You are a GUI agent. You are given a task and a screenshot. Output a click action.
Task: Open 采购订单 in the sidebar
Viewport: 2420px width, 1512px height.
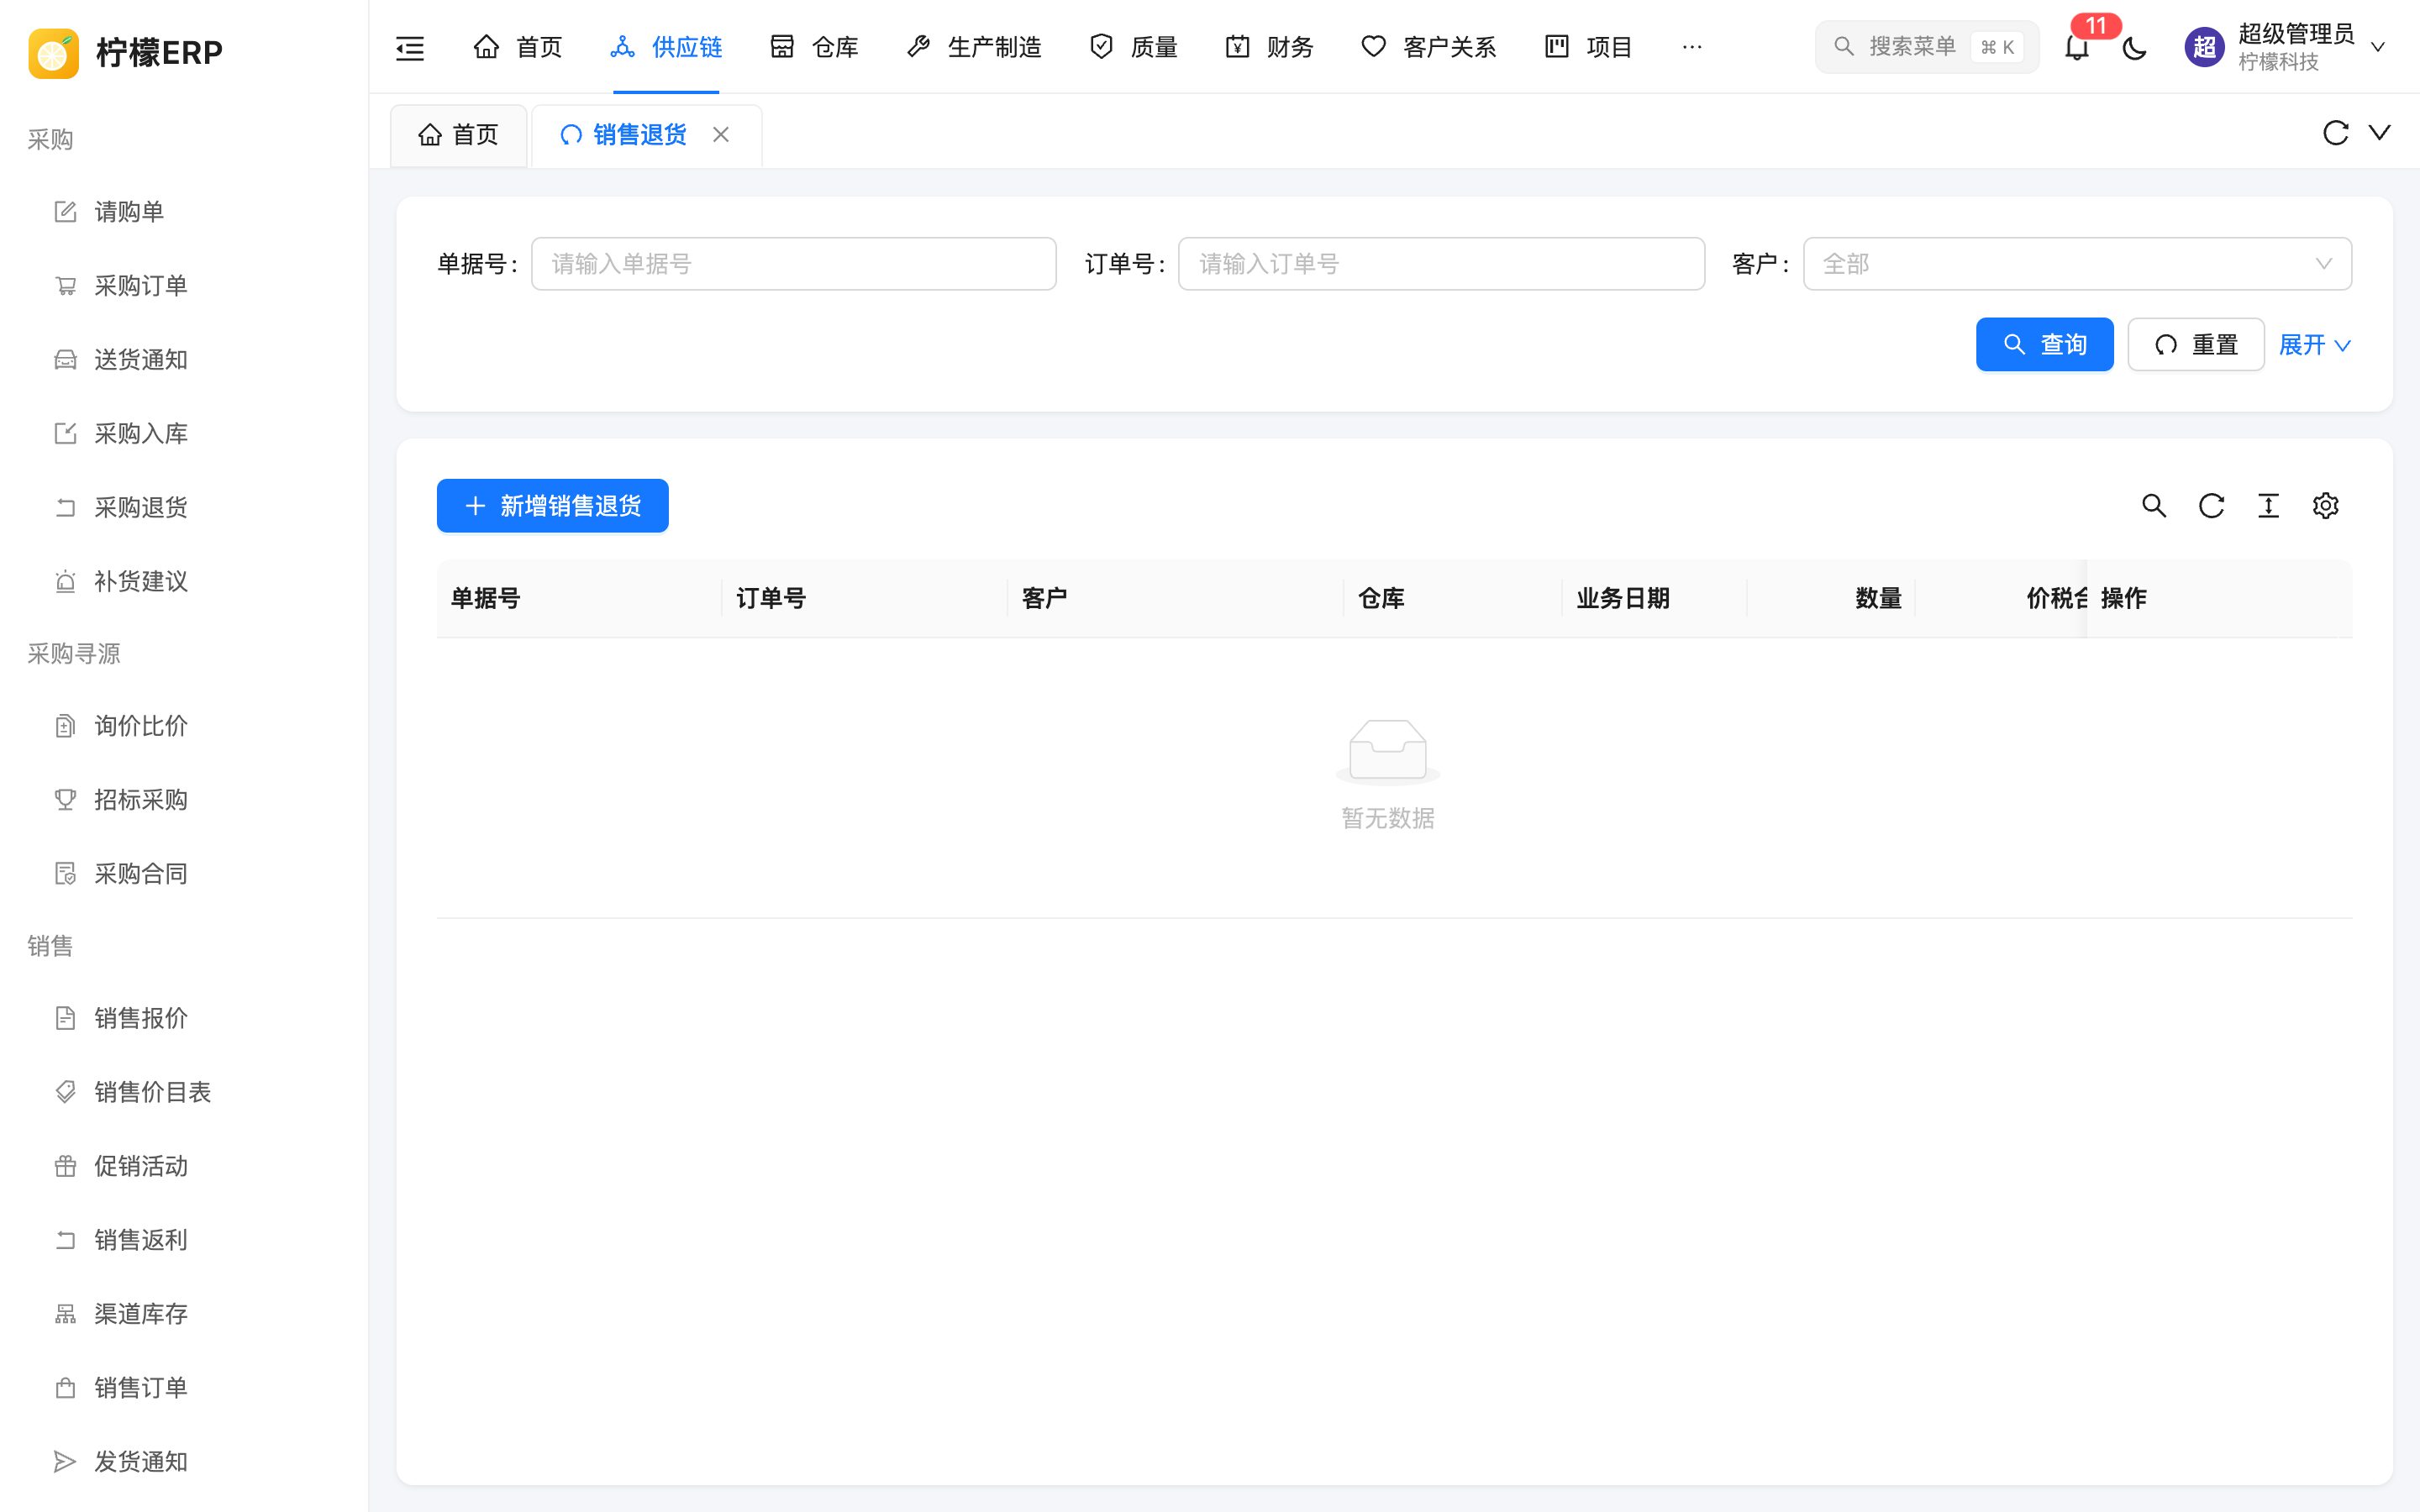[184, 286]
